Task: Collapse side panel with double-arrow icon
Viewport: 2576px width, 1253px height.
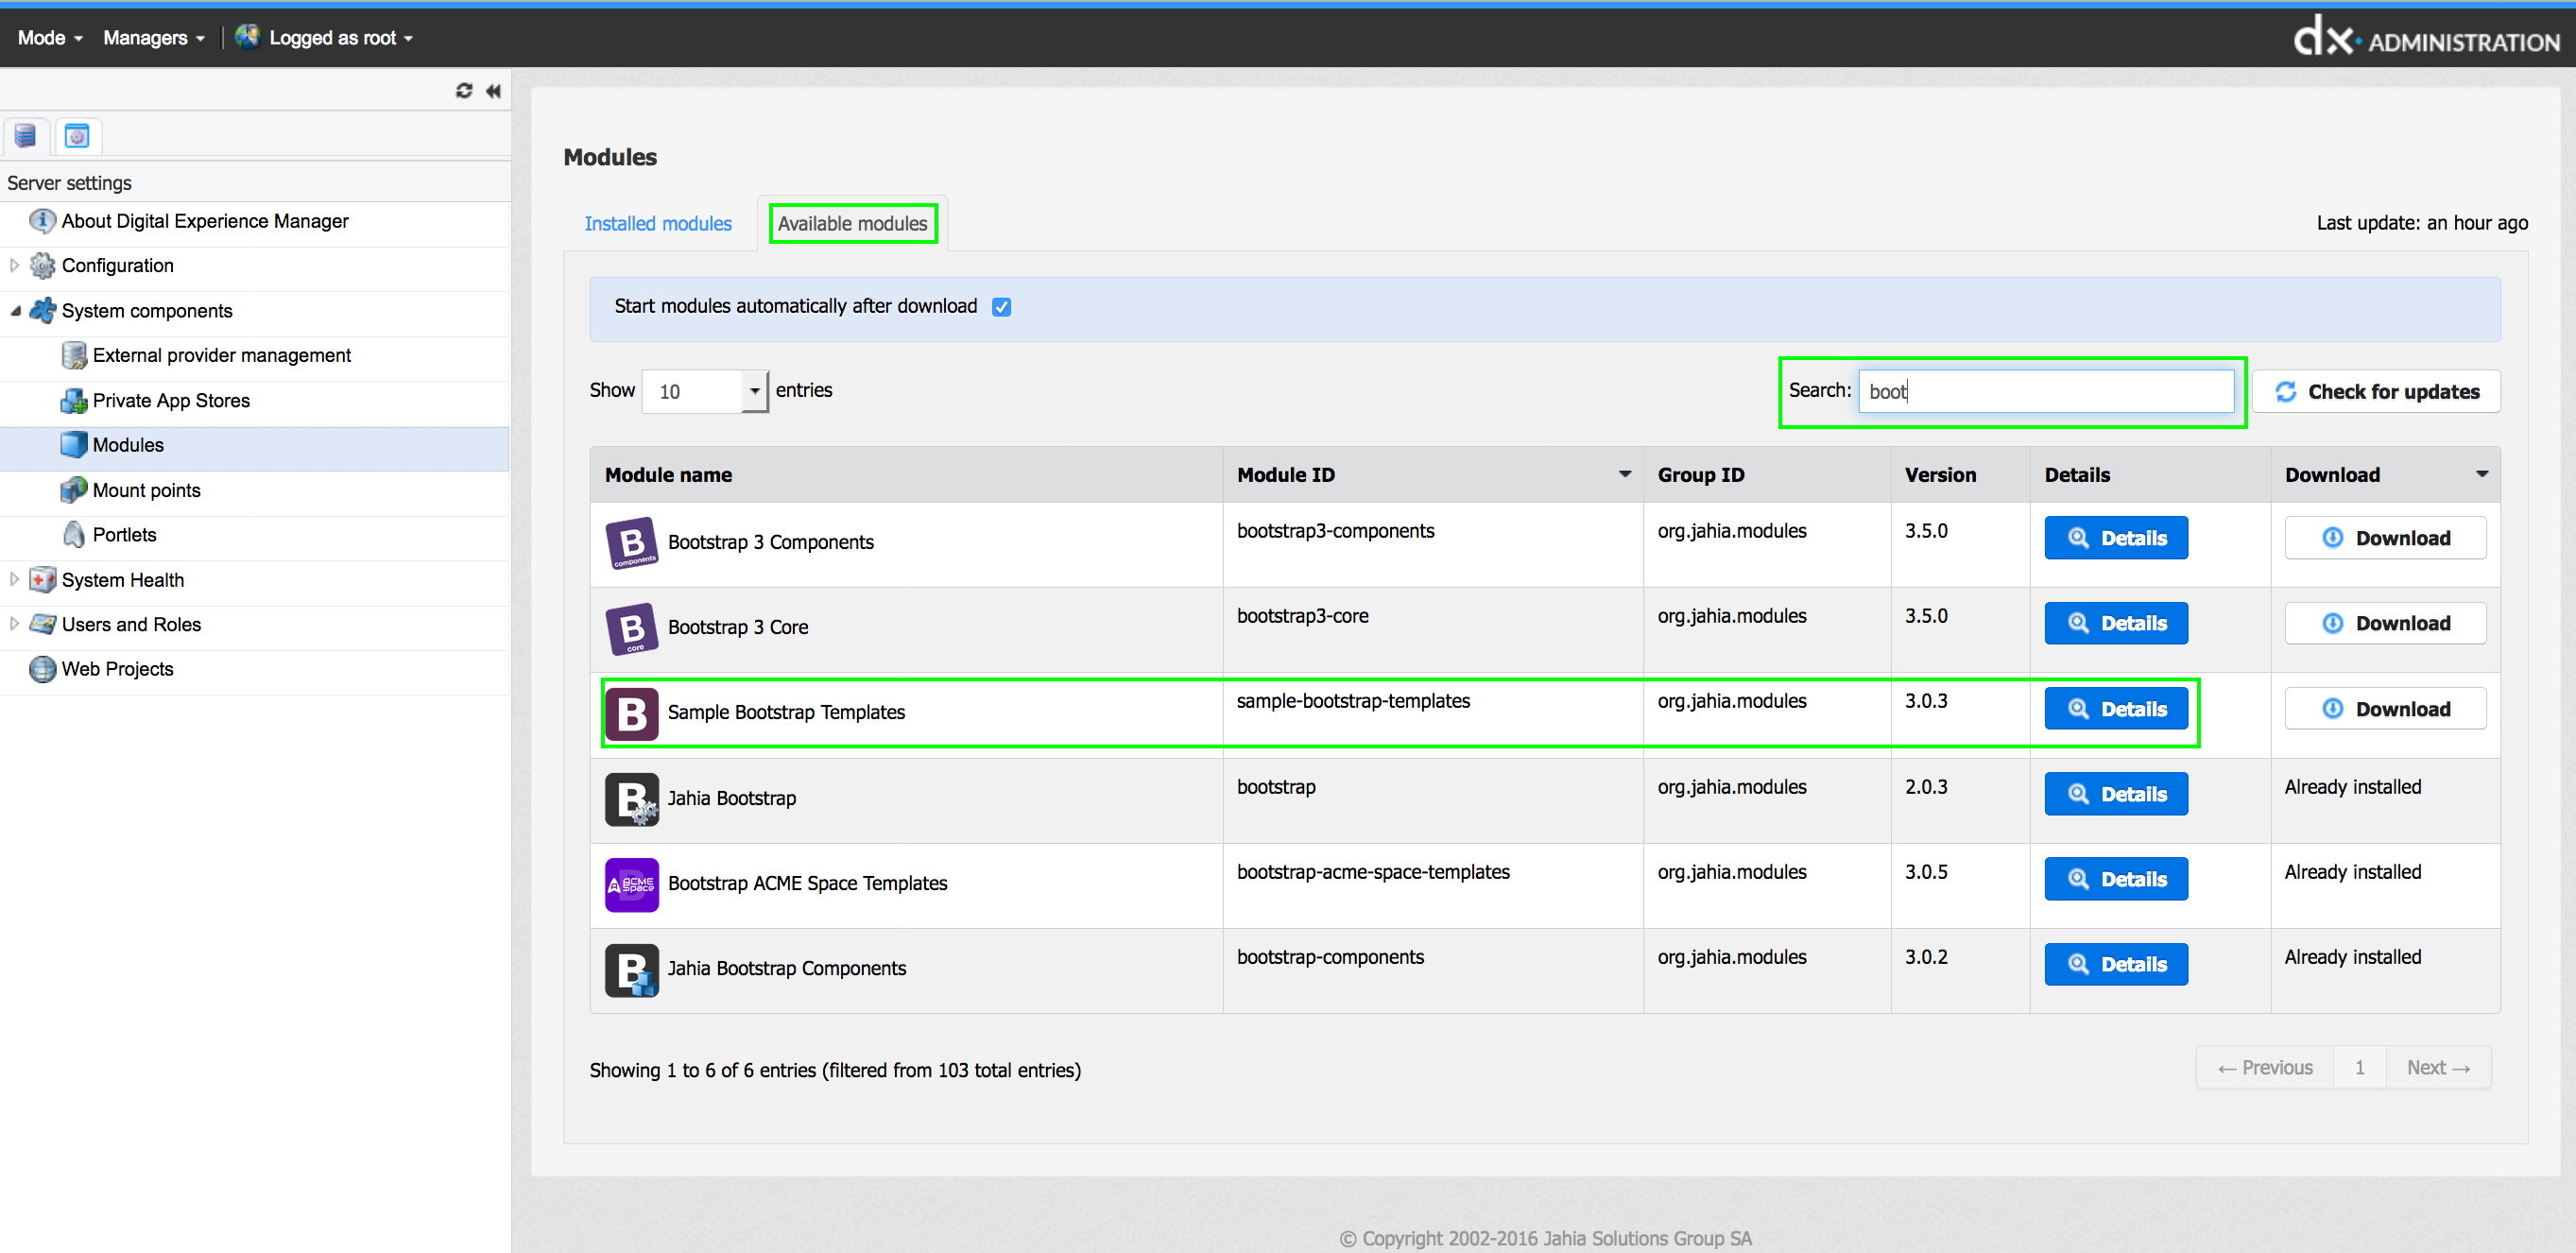Action: coord(493,91)
